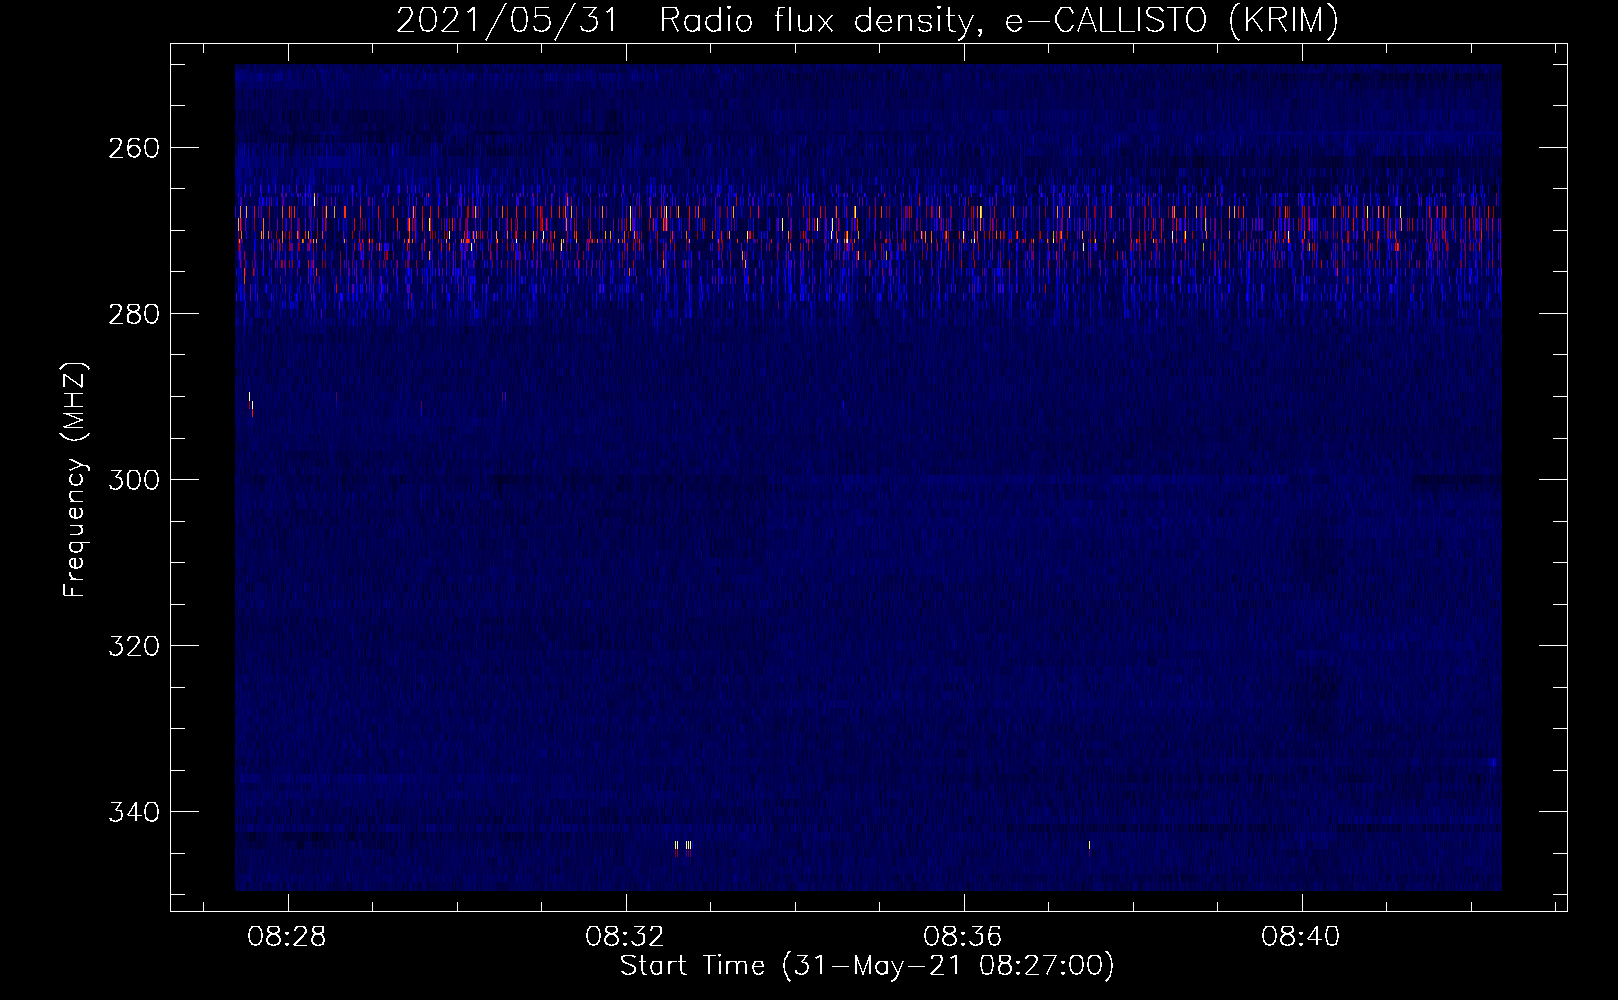1618x1000 pixels.
Task: Click the bright yellow burst near 345 MHz at 08:32
Action: click(683, 848)
